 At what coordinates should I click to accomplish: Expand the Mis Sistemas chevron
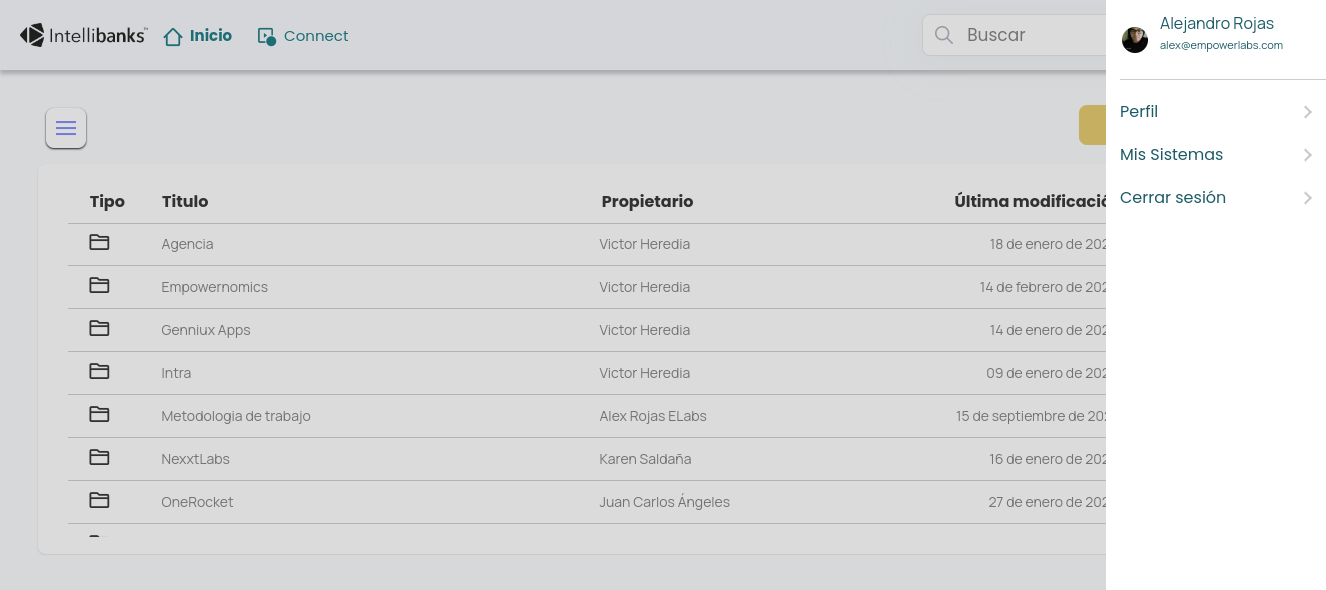pyautogui.click(x=1308, y=155)
